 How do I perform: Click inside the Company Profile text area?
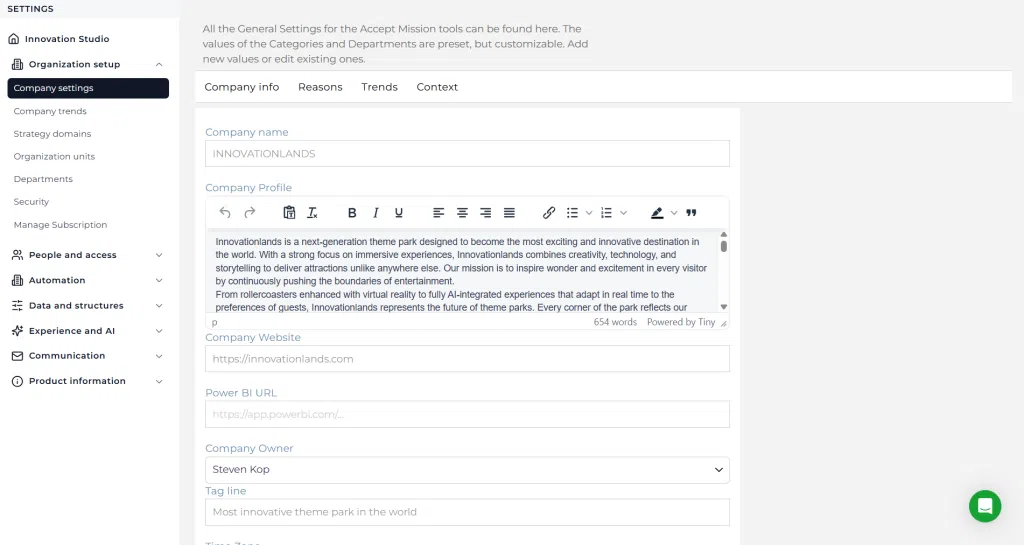(x=462, y=272)
